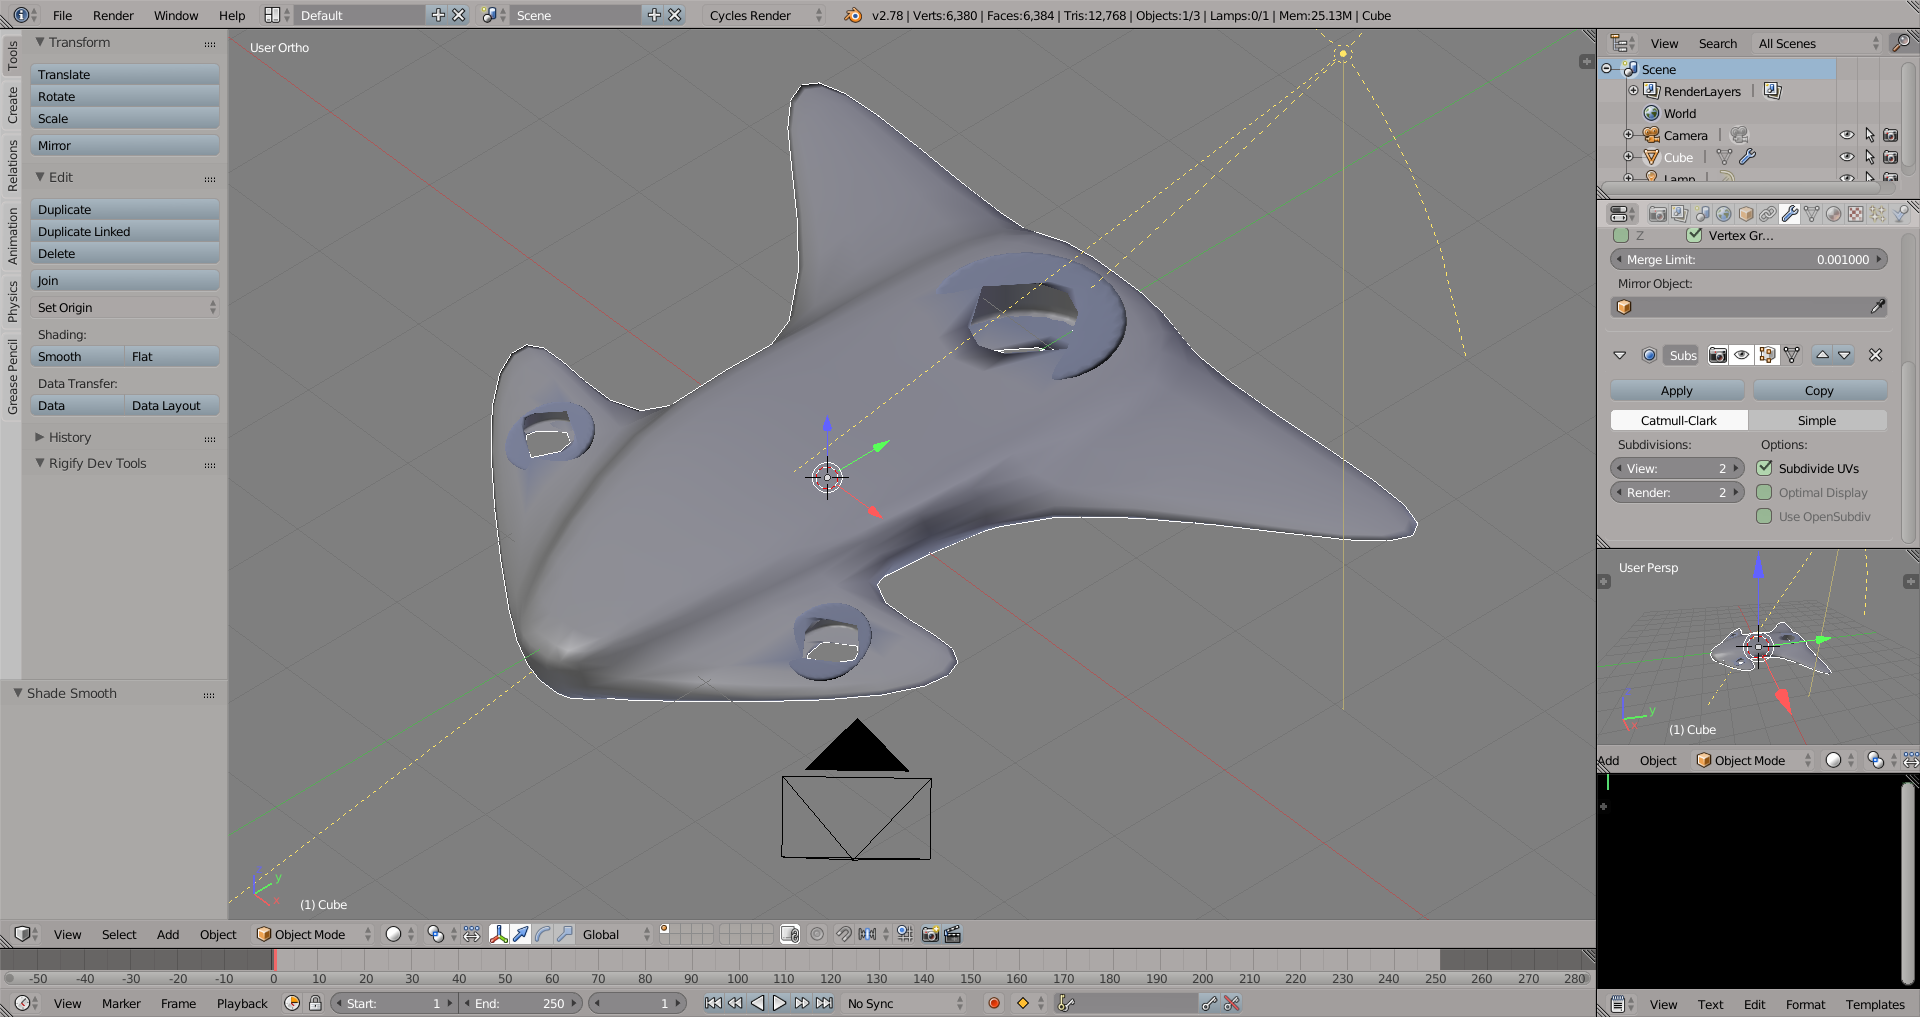Click the translate manipulator arrow icon
The height and width of the screenshot is (1017, 1920).
pyautogui.click(x=521, y=934)
